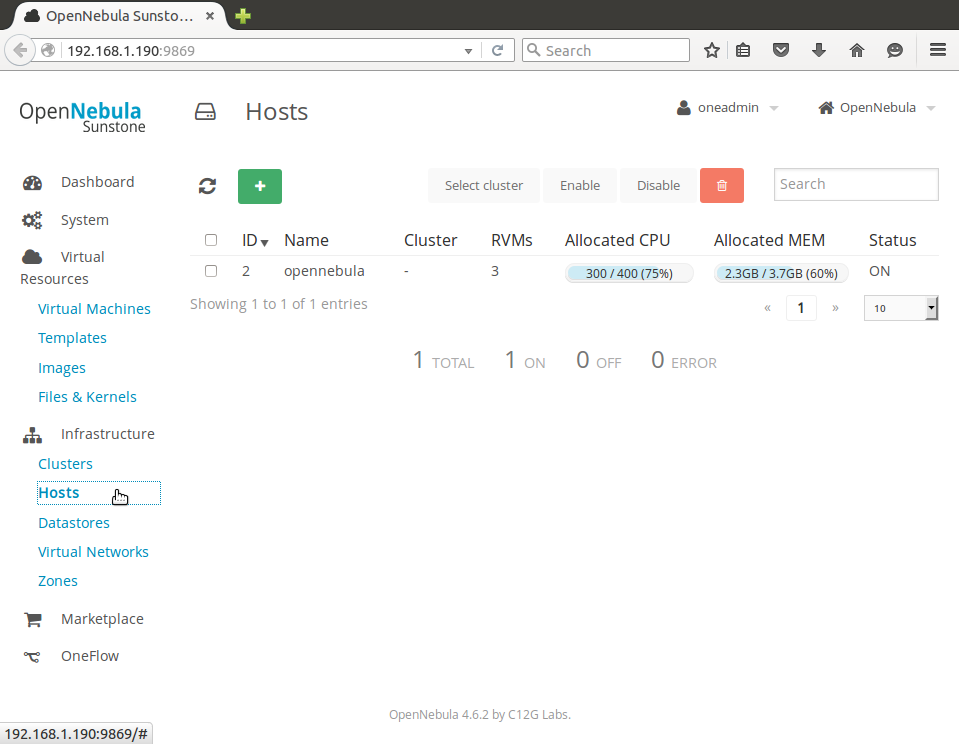
Task: Open Dashboard in the sidebar
Action: [97, 182]
